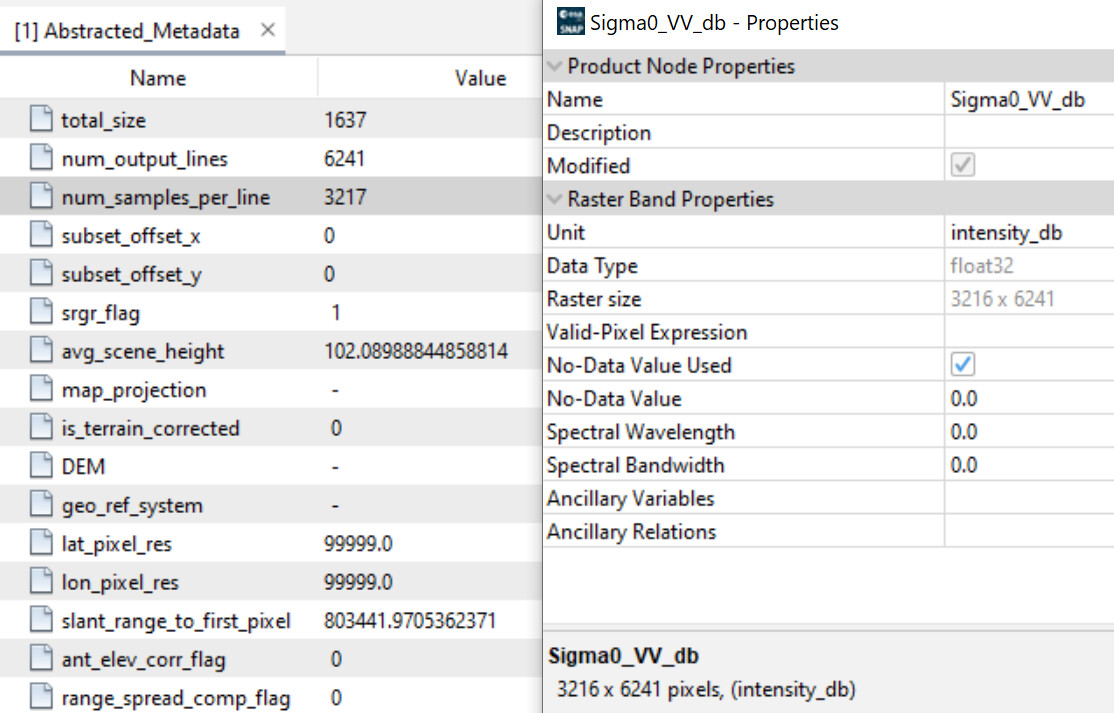Click the subset_offset_x file icon
Viewport: 1114px width, 713px height.
41,234
